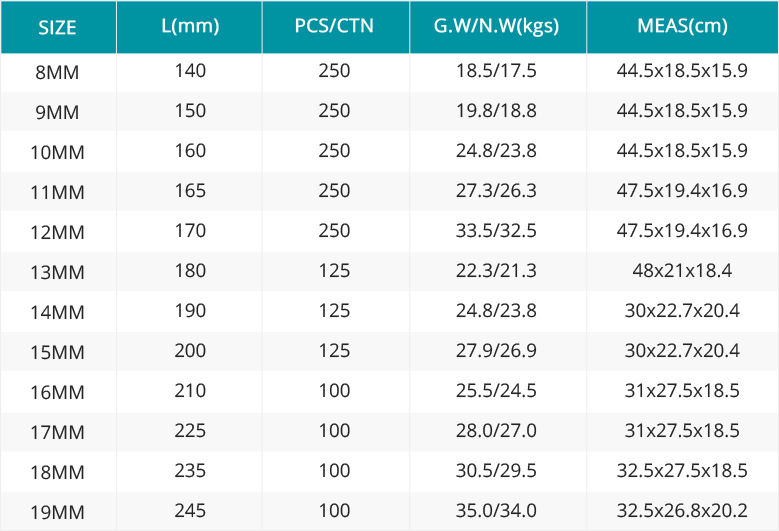Select the 17MM row label
The image size is (779, 531).
click(57, 432)
